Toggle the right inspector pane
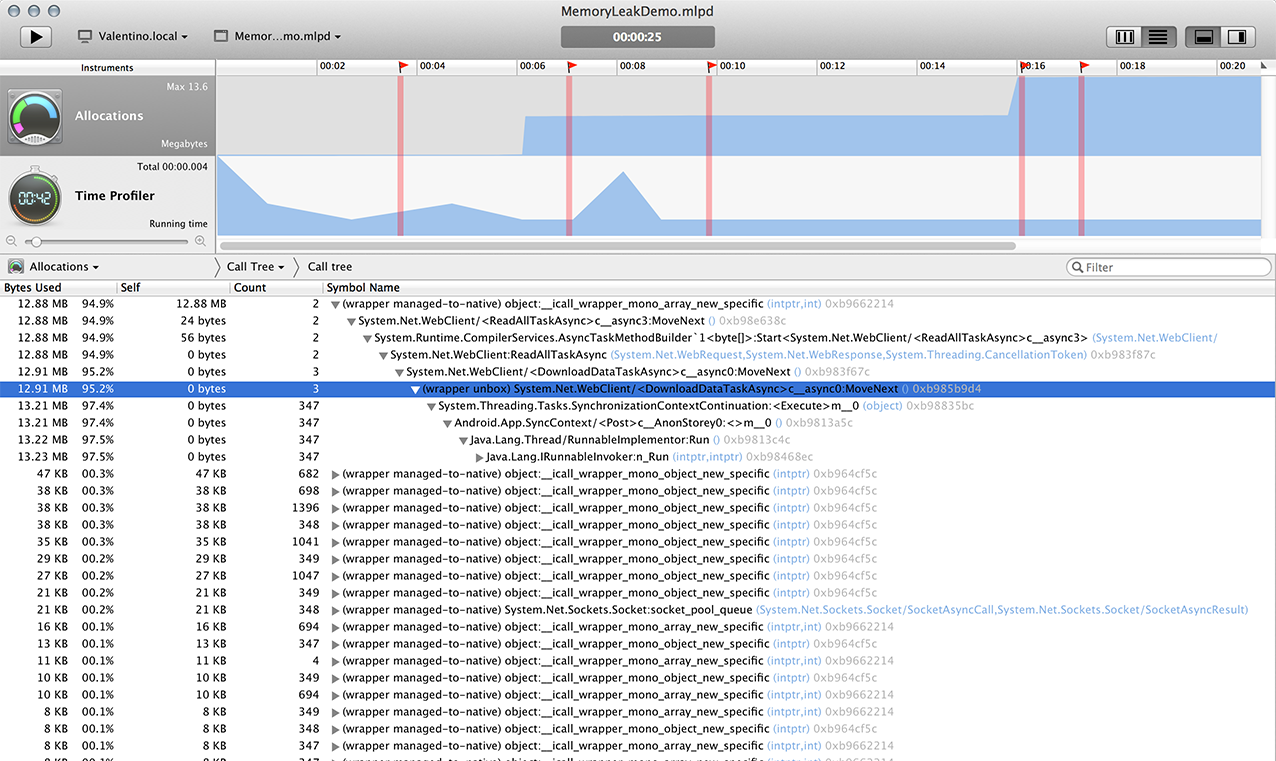Screen dimensions: 1276x761 coord(1238,37)
